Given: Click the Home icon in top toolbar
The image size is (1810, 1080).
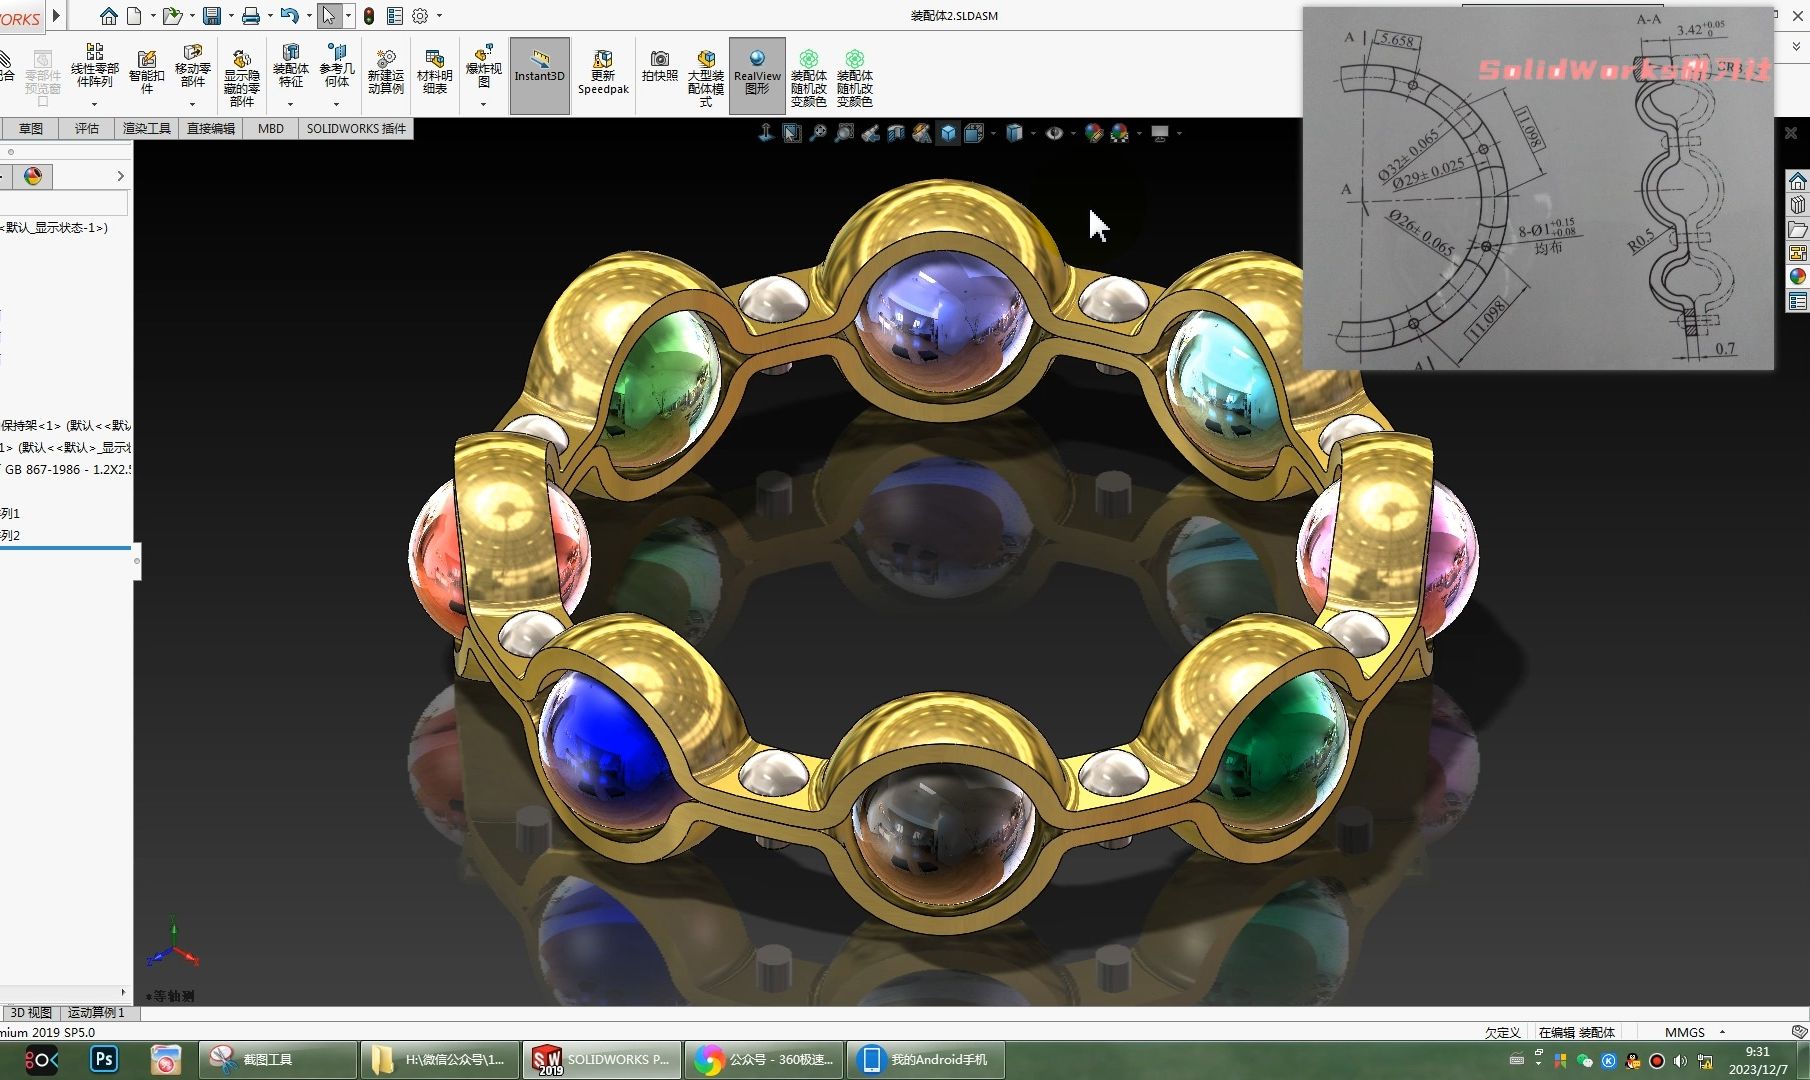Looking at the screenshot, I should point(108,16).
